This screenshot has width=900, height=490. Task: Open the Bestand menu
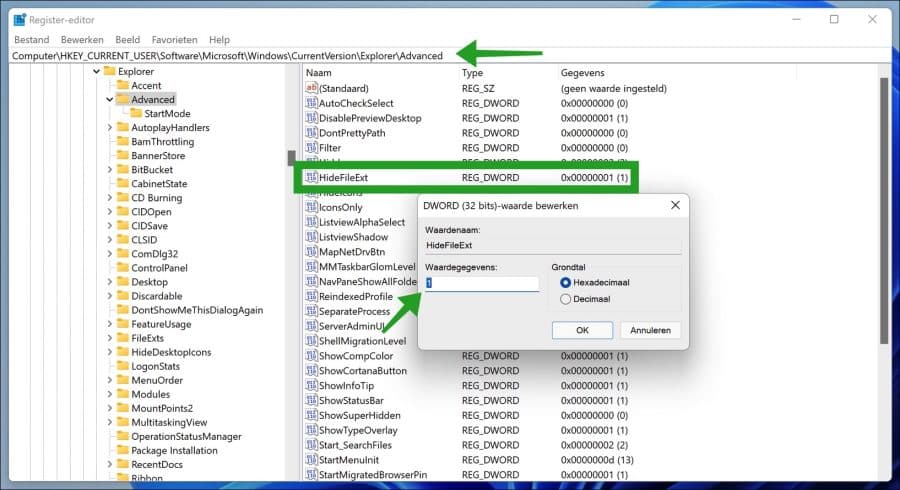click(x=32, y=40)
